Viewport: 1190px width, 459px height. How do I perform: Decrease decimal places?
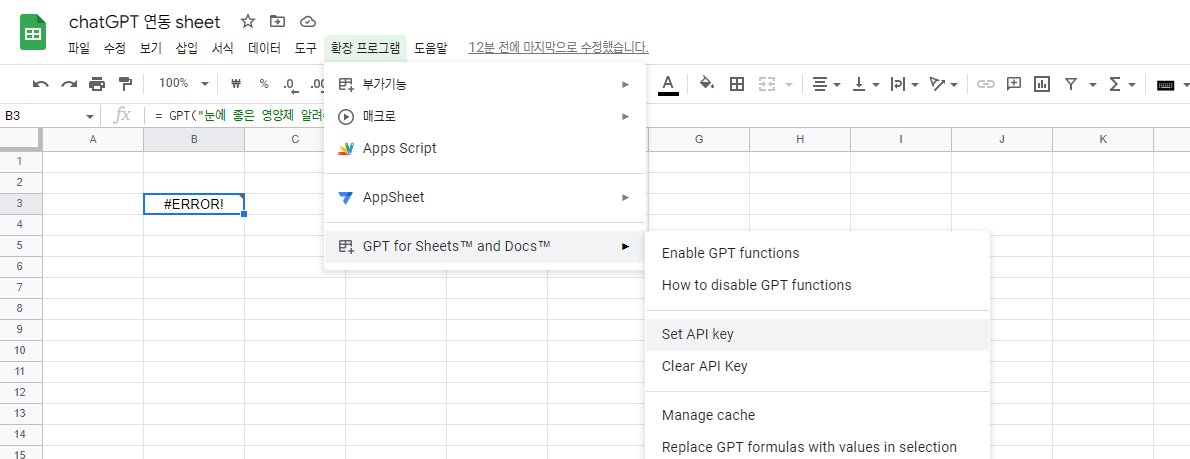pyautogui.click(x=290, y=84)
